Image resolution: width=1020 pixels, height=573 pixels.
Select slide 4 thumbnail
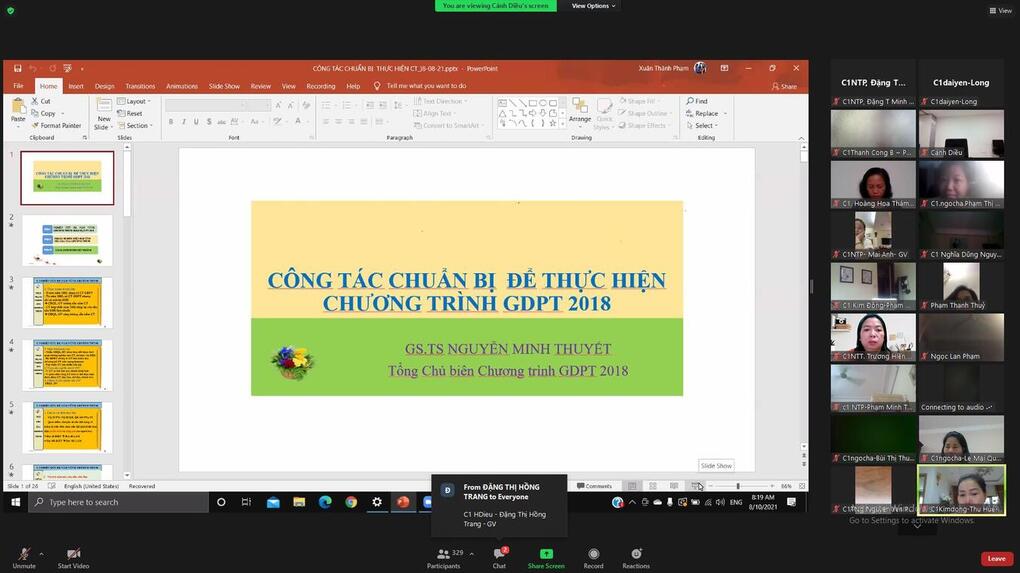[67, 366]
